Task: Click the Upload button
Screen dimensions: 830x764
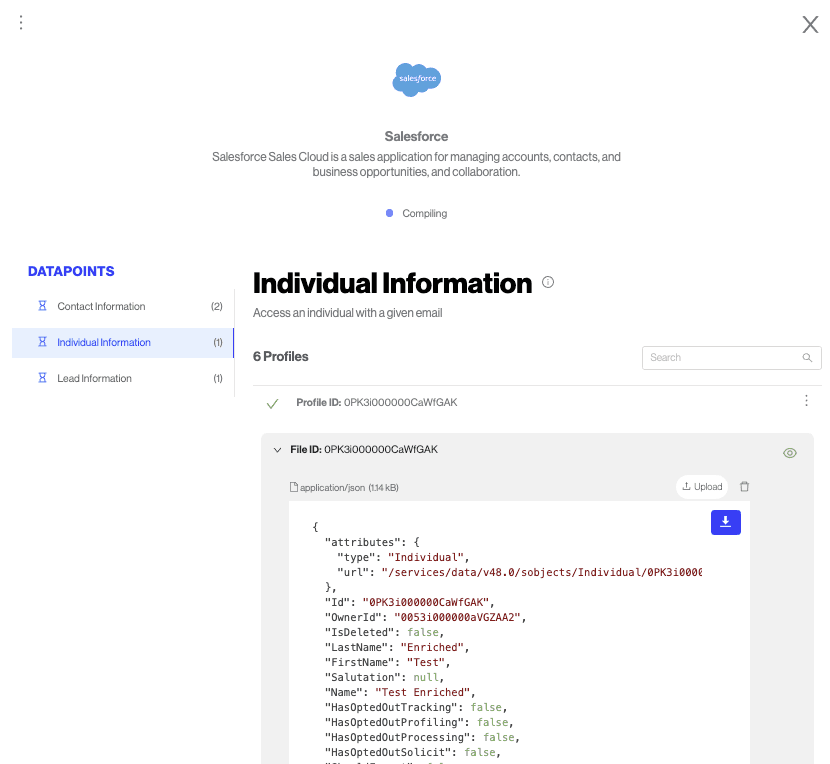Action: coord(702,487)
